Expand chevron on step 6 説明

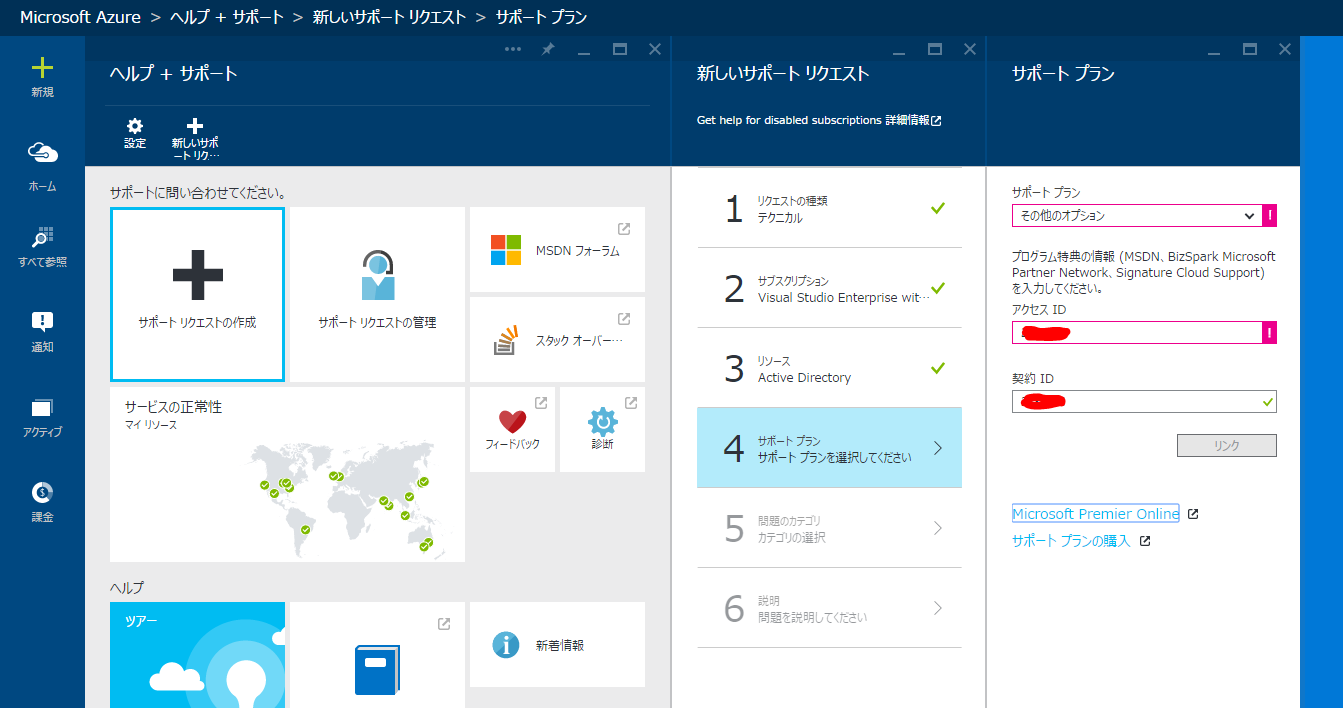pos(938,608)
